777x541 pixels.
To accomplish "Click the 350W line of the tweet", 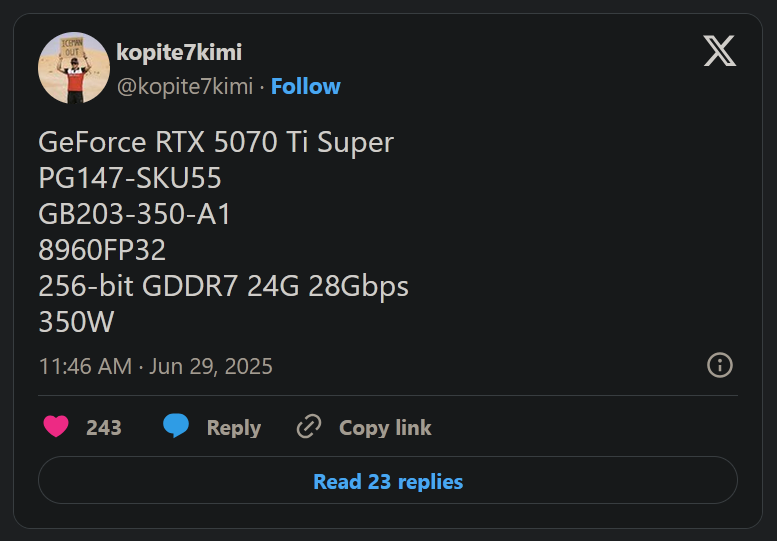I will [x=76, y=322].
